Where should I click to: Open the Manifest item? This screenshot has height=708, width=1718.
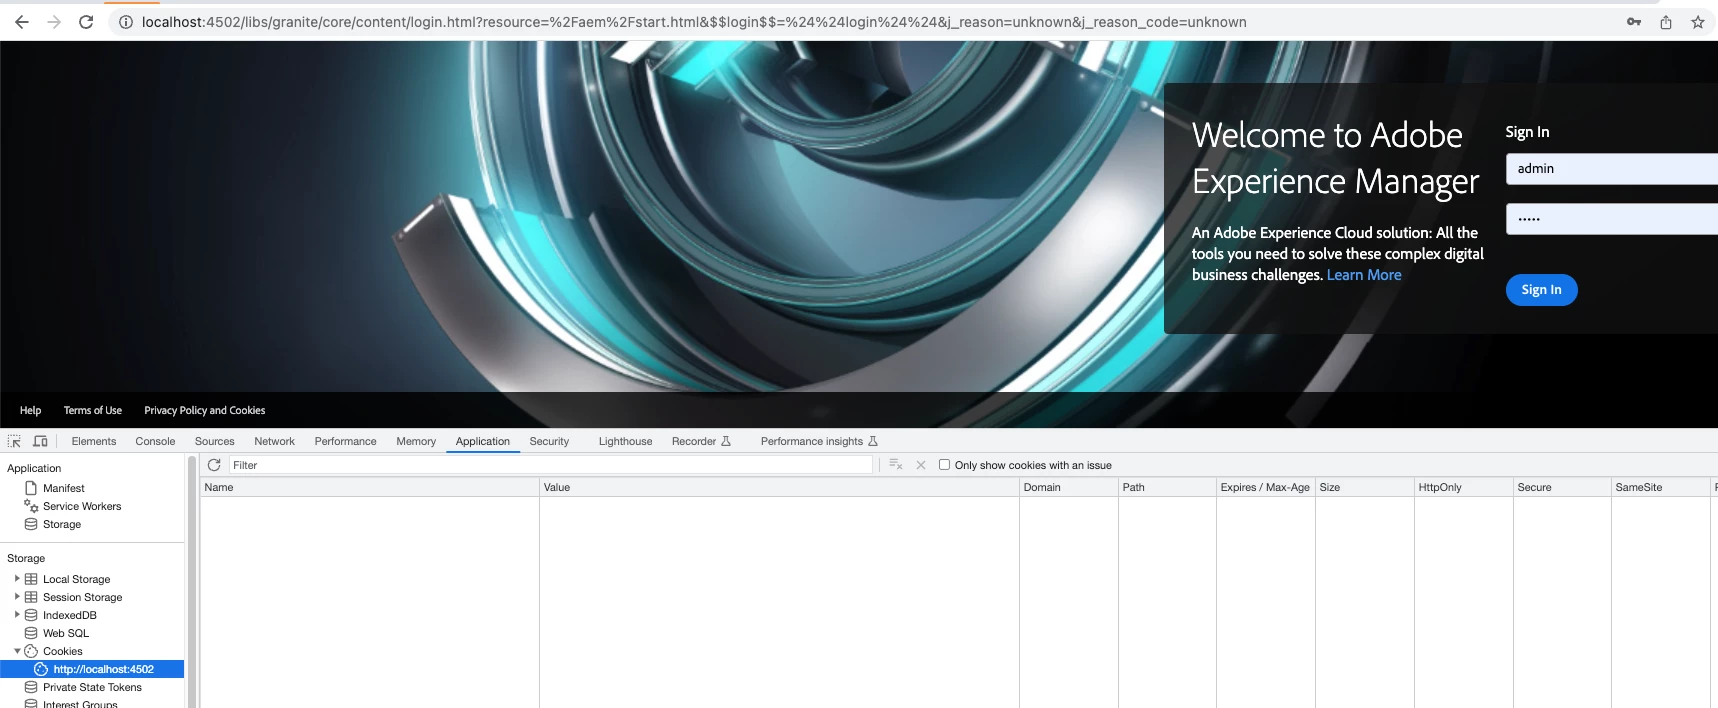pyautogui.click(x=64, y=488)
